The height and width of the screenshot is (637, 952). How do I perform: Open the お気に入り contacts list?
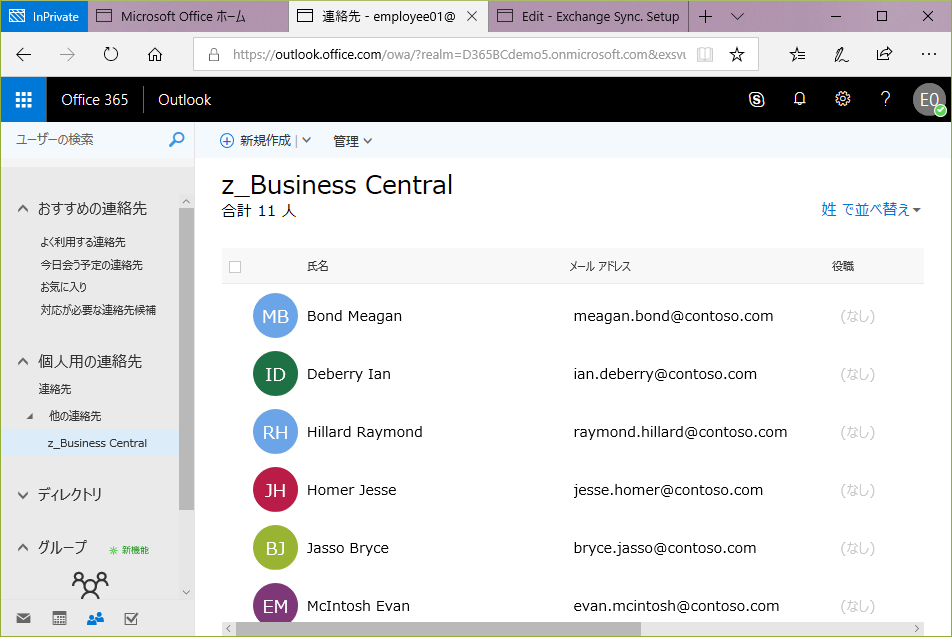tap(64, 287)
